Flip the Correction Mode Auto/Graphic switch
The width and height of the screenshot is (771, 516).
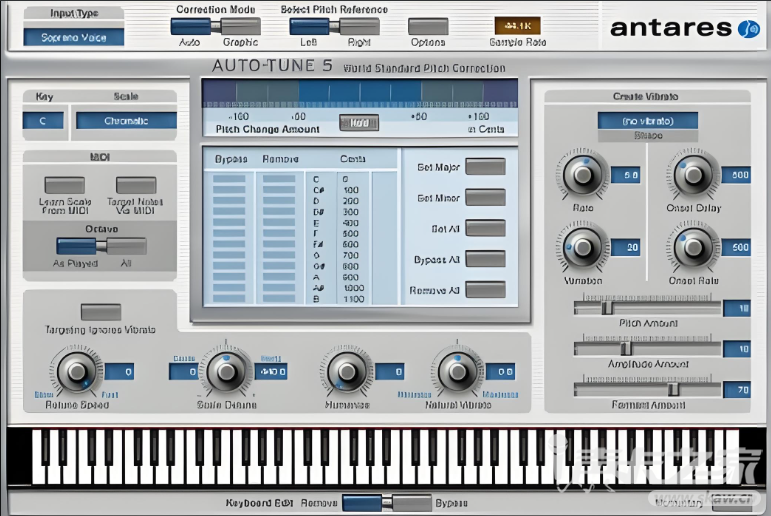215,26
